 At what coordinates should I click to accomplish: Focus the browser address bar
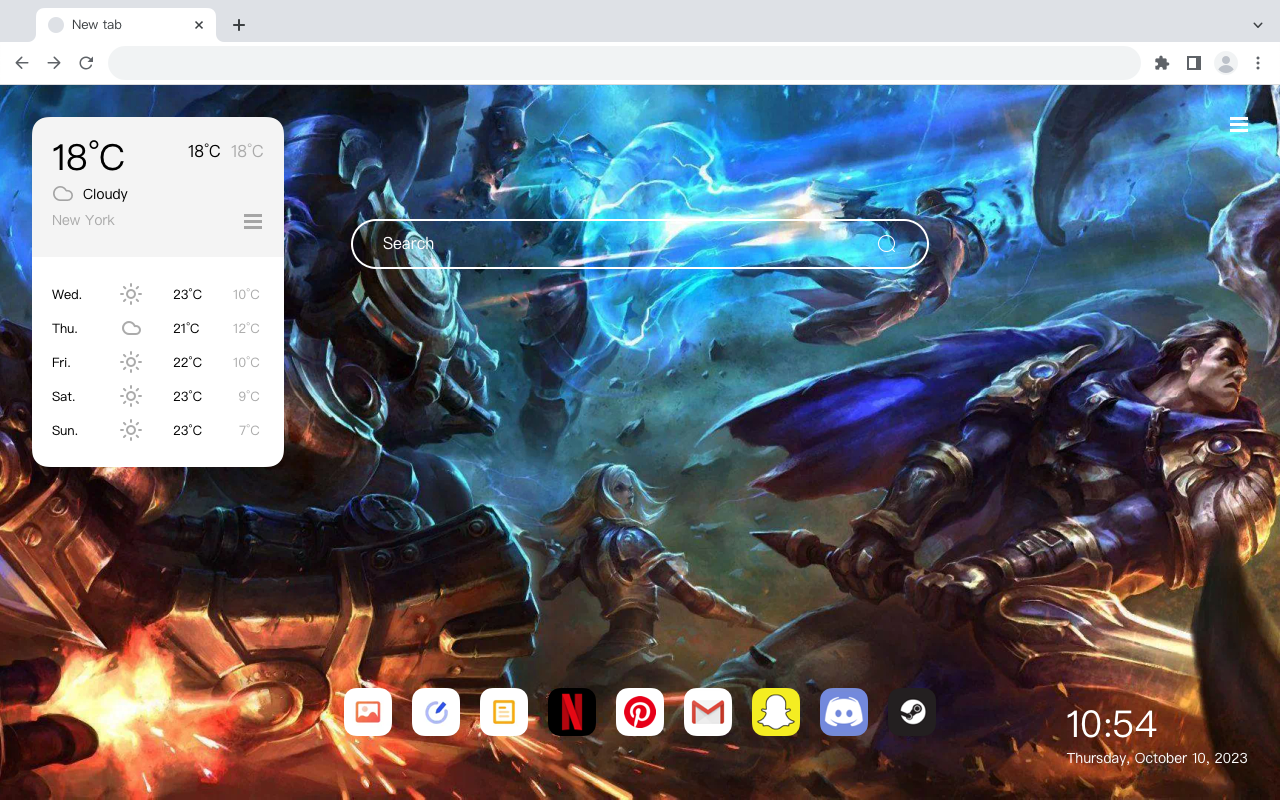(624, 63)
